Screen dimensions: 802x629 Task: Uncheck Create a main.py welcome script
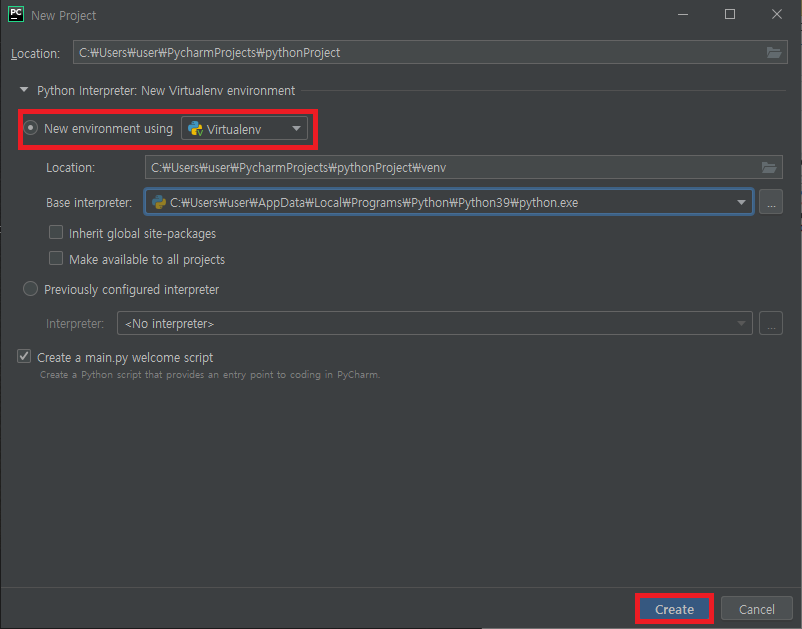24,356
